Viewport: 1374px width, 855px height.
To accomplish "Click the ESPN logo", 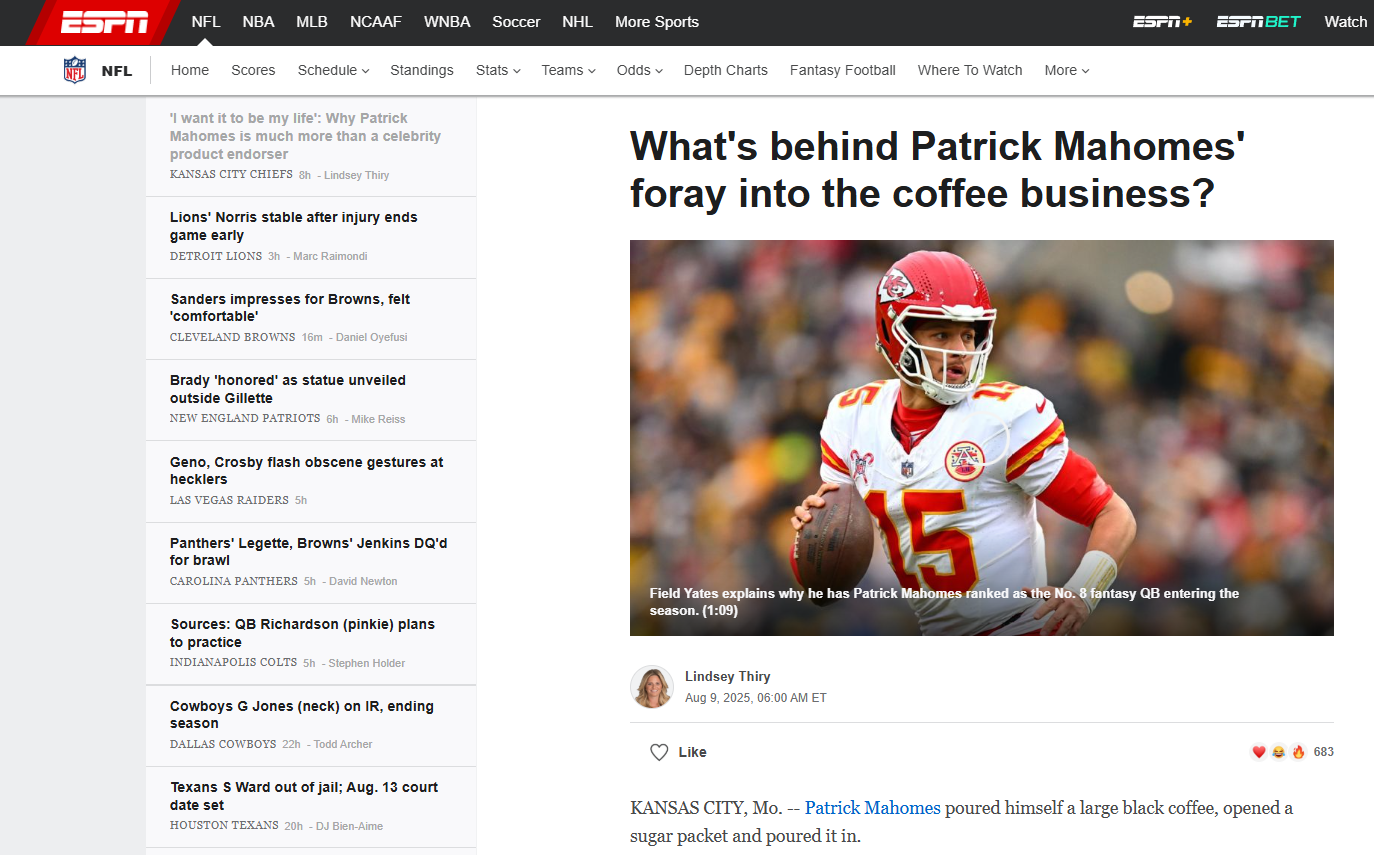I will [104, 22].
